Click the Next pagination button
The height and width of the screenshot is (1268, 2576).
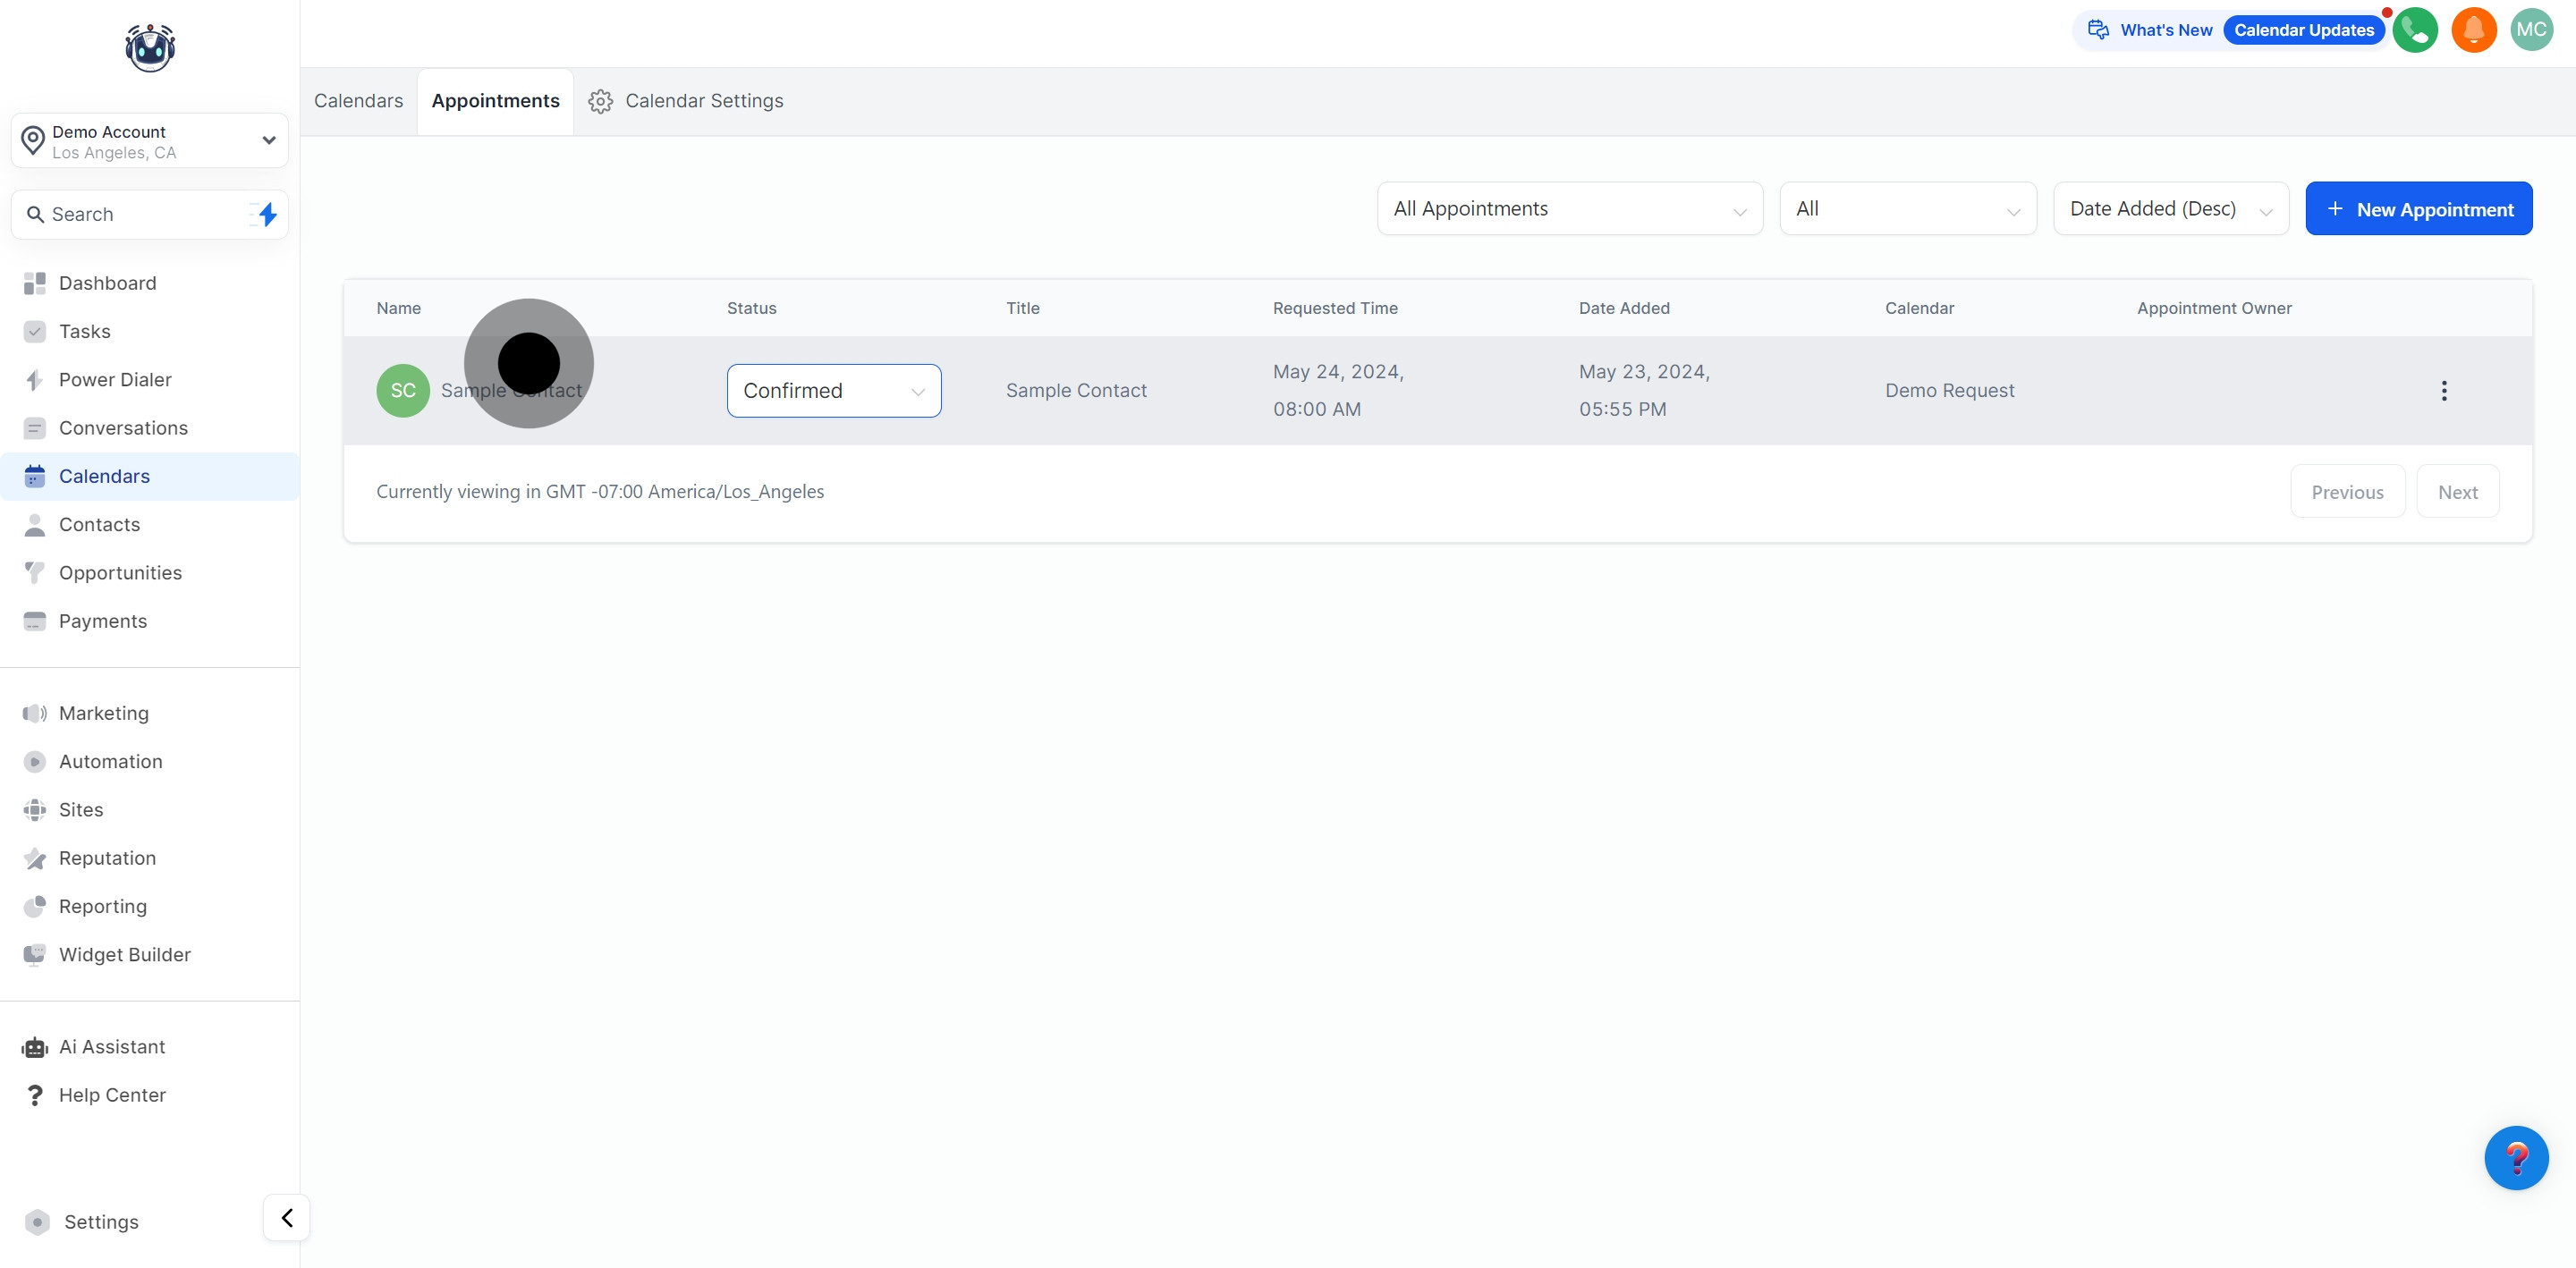tap(2457, 492)
